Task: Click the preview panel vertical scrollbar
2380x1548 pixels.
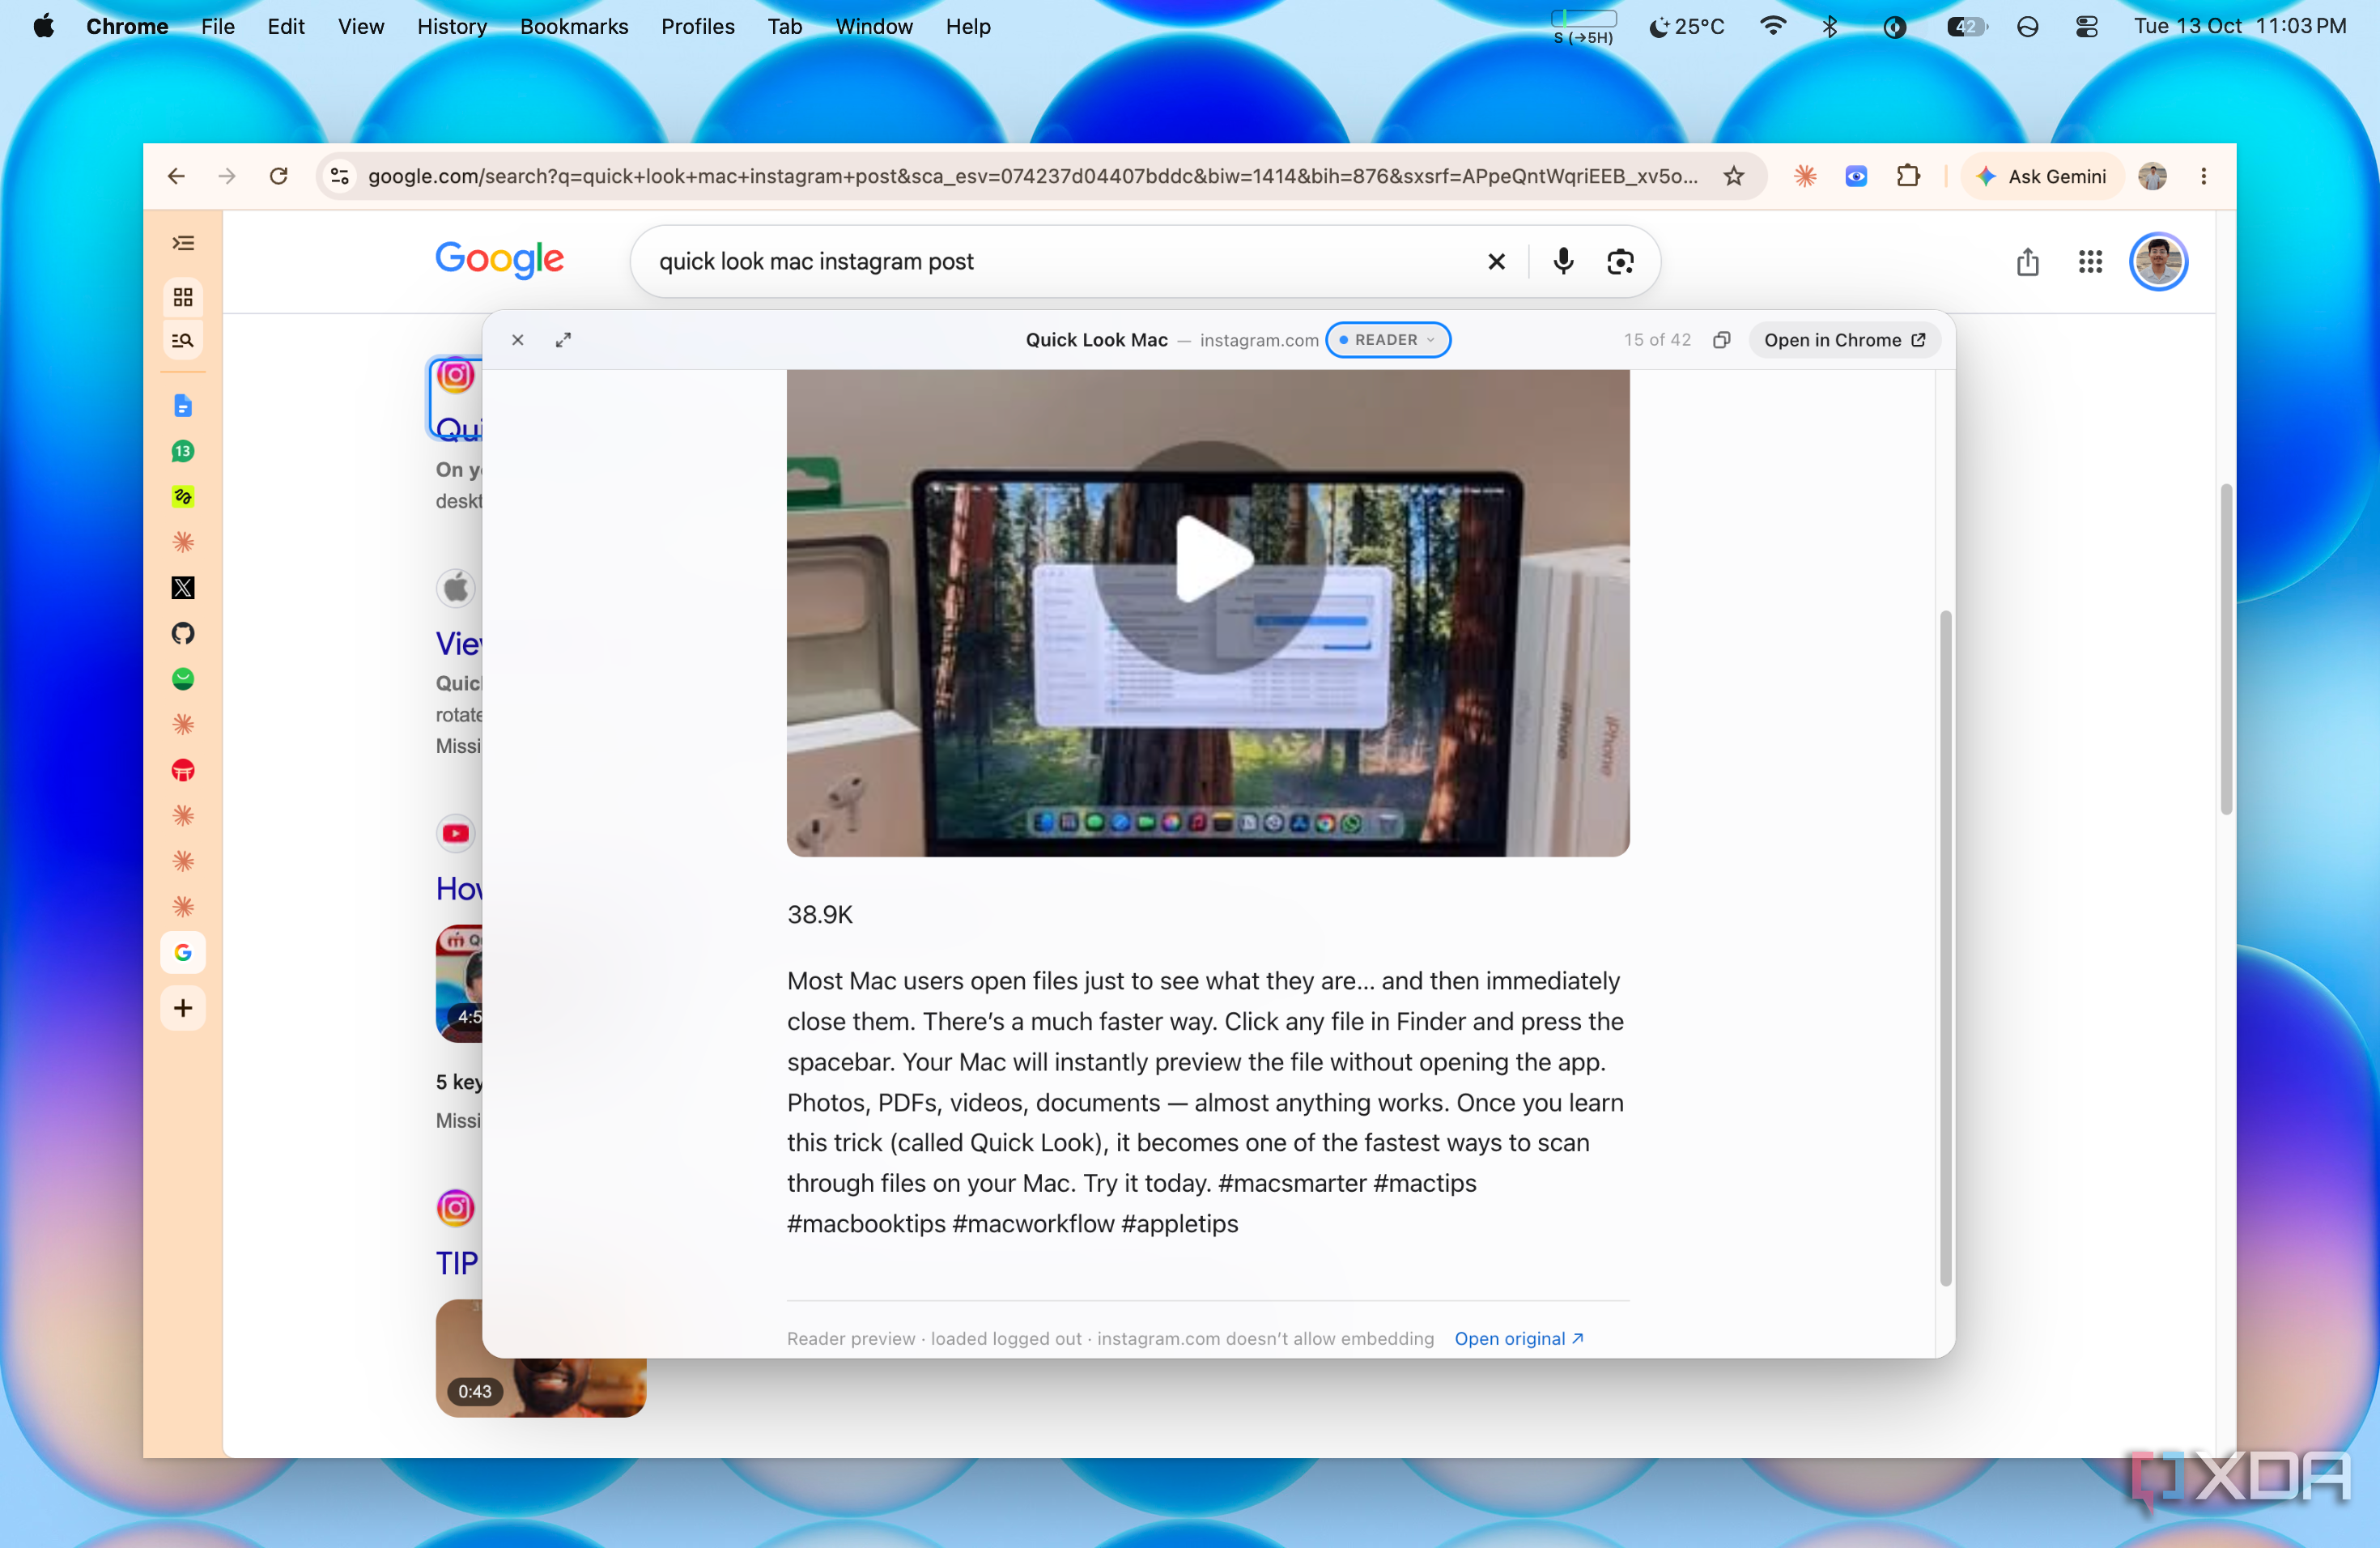Action: [x=1945, y=947]
